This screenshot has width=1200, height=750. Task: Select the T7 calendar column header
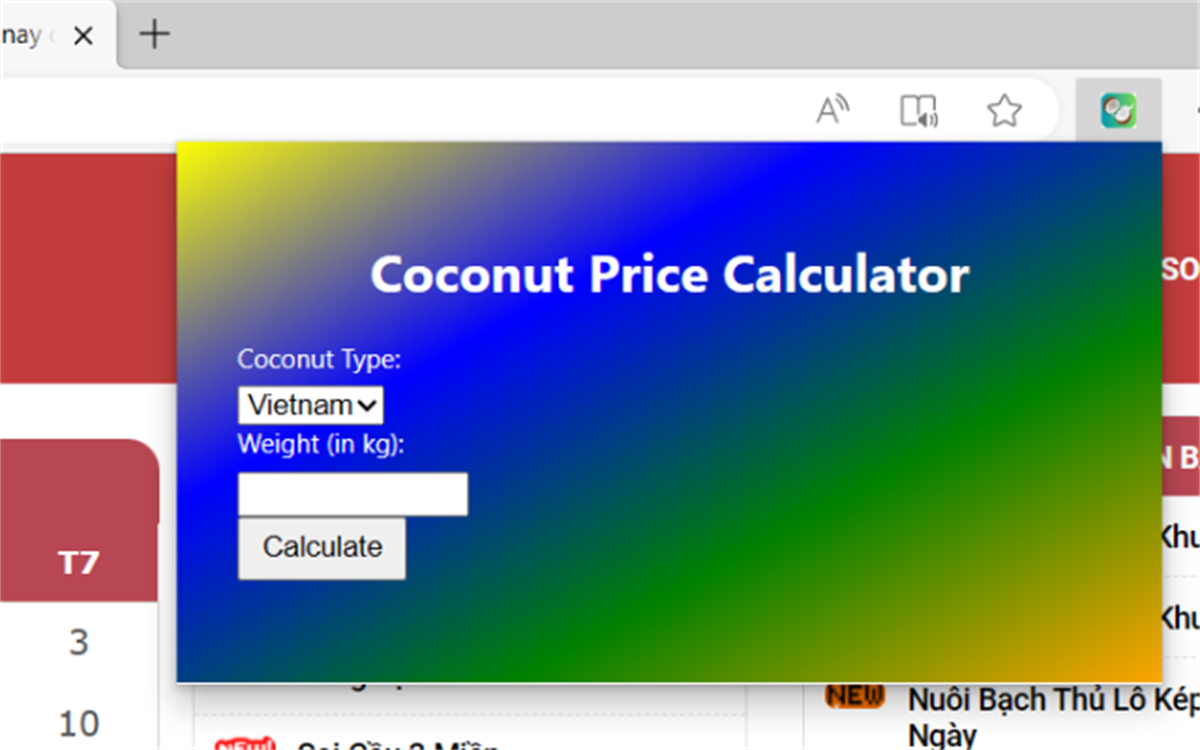tap(79, 563)
